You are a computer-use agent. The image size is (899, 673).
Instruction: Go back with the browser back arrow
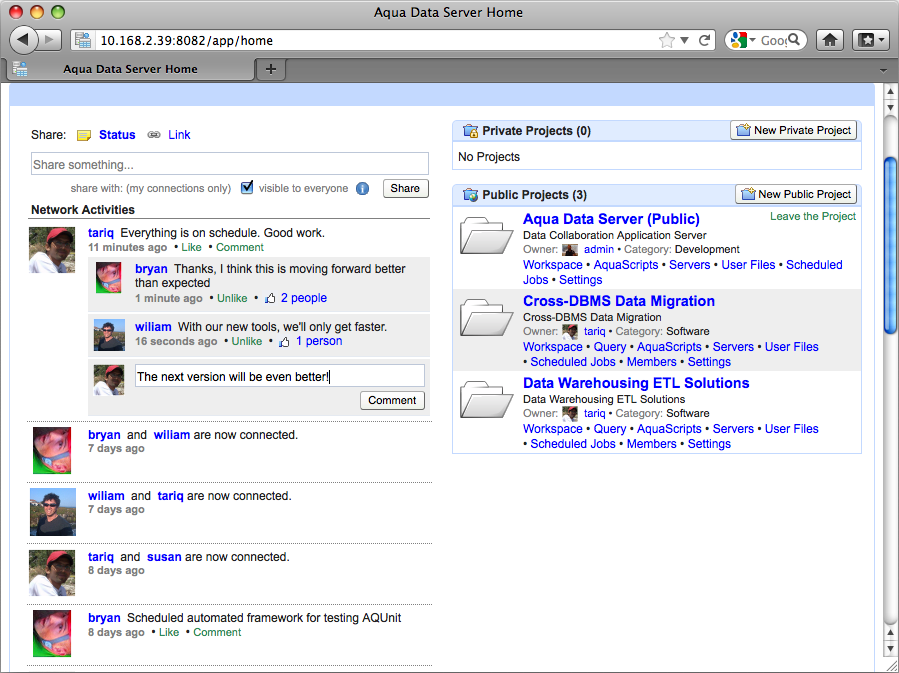click(24, 40)
